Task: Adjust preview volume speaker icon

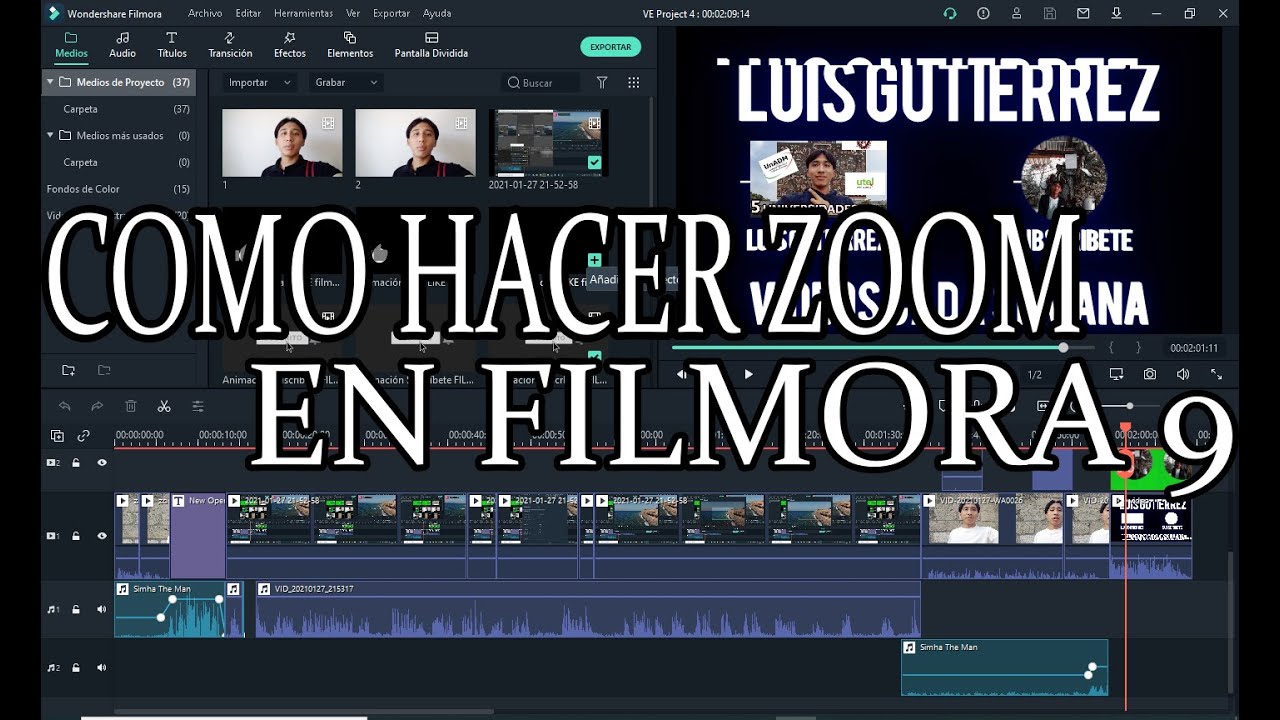Action: (1183, 374)
